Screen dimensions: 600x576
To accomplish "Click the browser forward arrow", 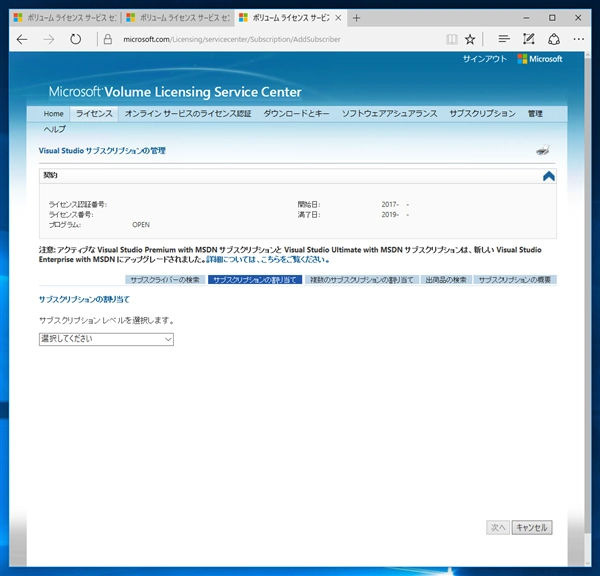I will (x=49, y=39).
